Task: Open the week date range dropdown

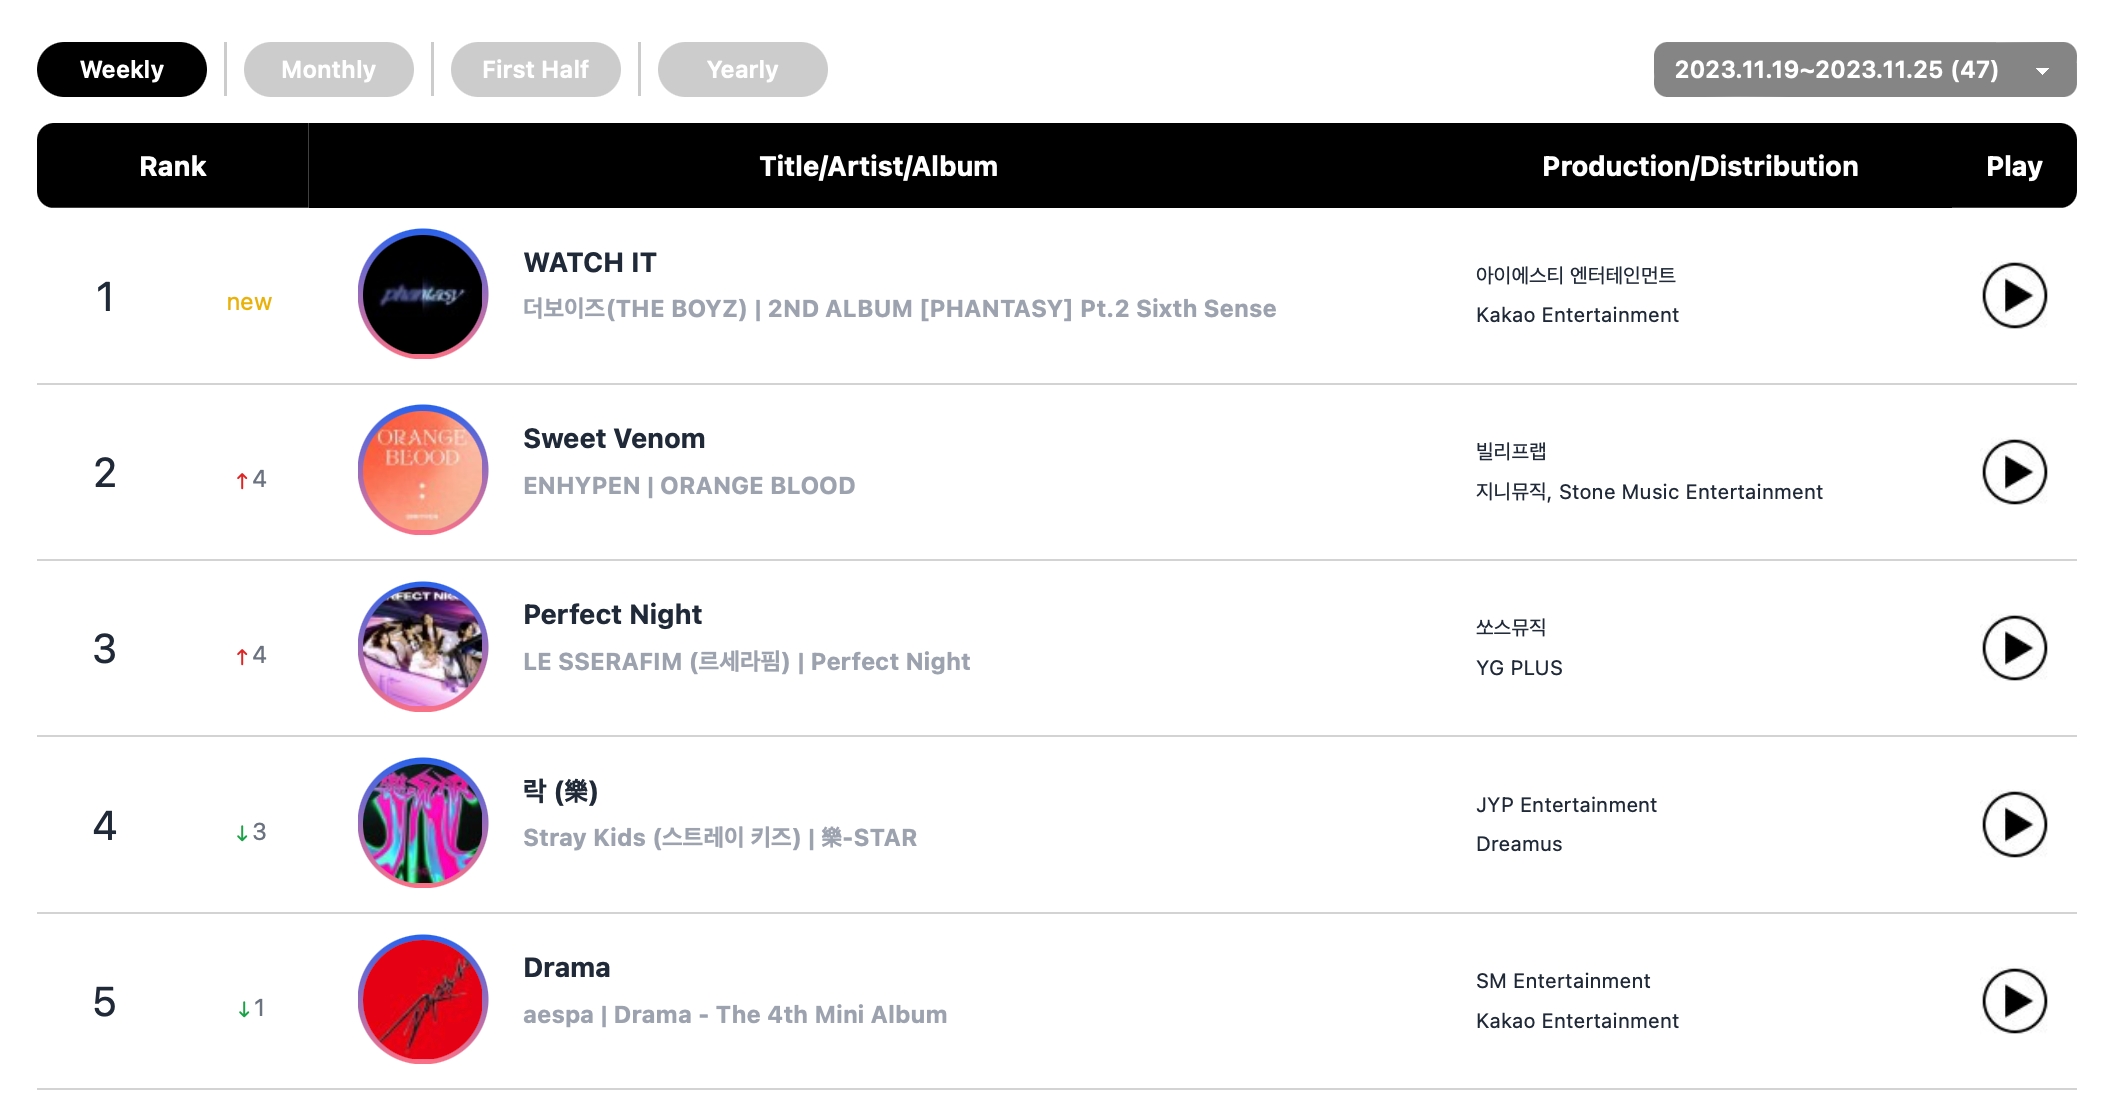Action: pyautogui.click(x=1836, y=70)
